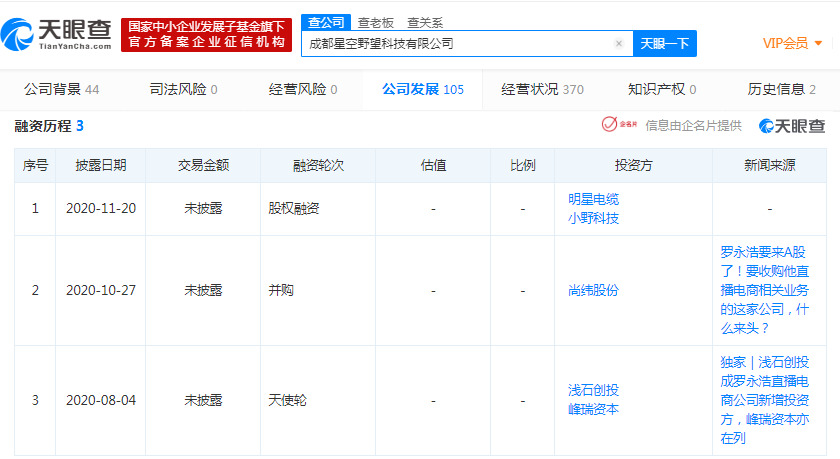
Task: Click the 投资方 column header
Action: pos(633,165)
